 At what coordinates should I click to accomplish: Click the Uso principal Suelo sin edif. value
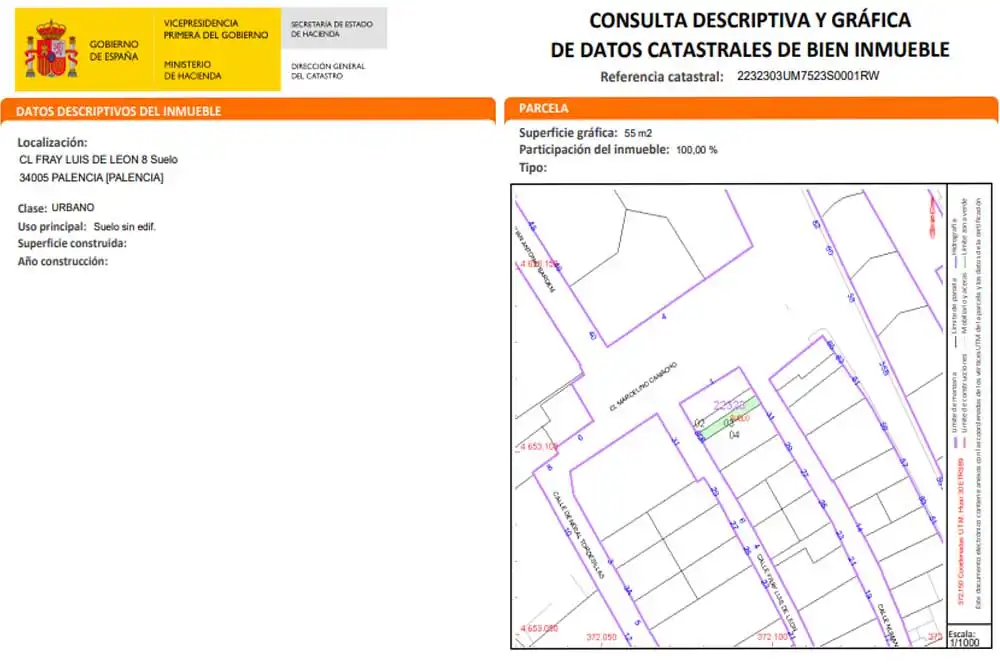[x=124, y=226]
